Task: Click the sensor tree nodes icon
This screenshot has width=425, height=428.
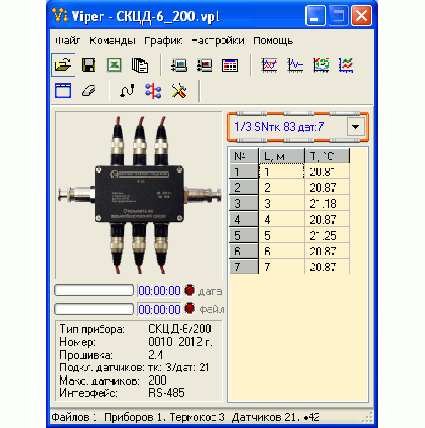Action: pyautogui.click(x=153, y=90)
